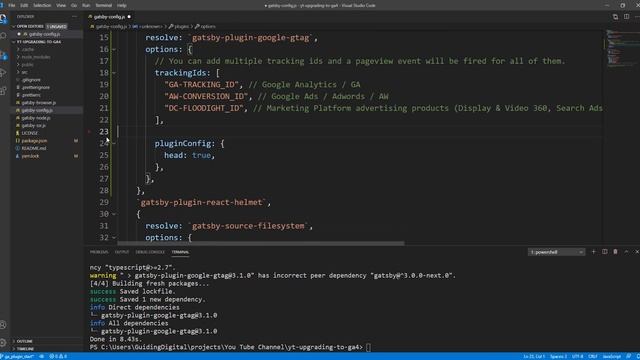Click synchronize changes icon in status bar
The image size is (640, 360).
pos(42,356)
